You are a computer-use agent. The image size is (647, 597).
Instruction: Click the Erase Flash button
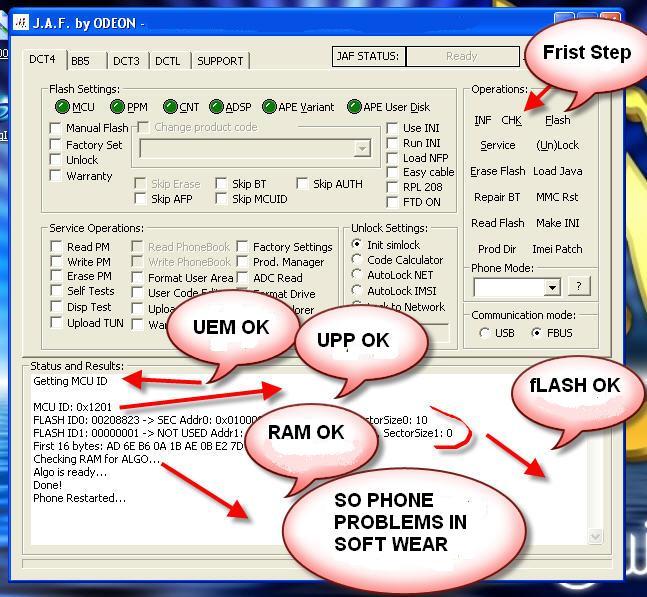coord(498,171)
